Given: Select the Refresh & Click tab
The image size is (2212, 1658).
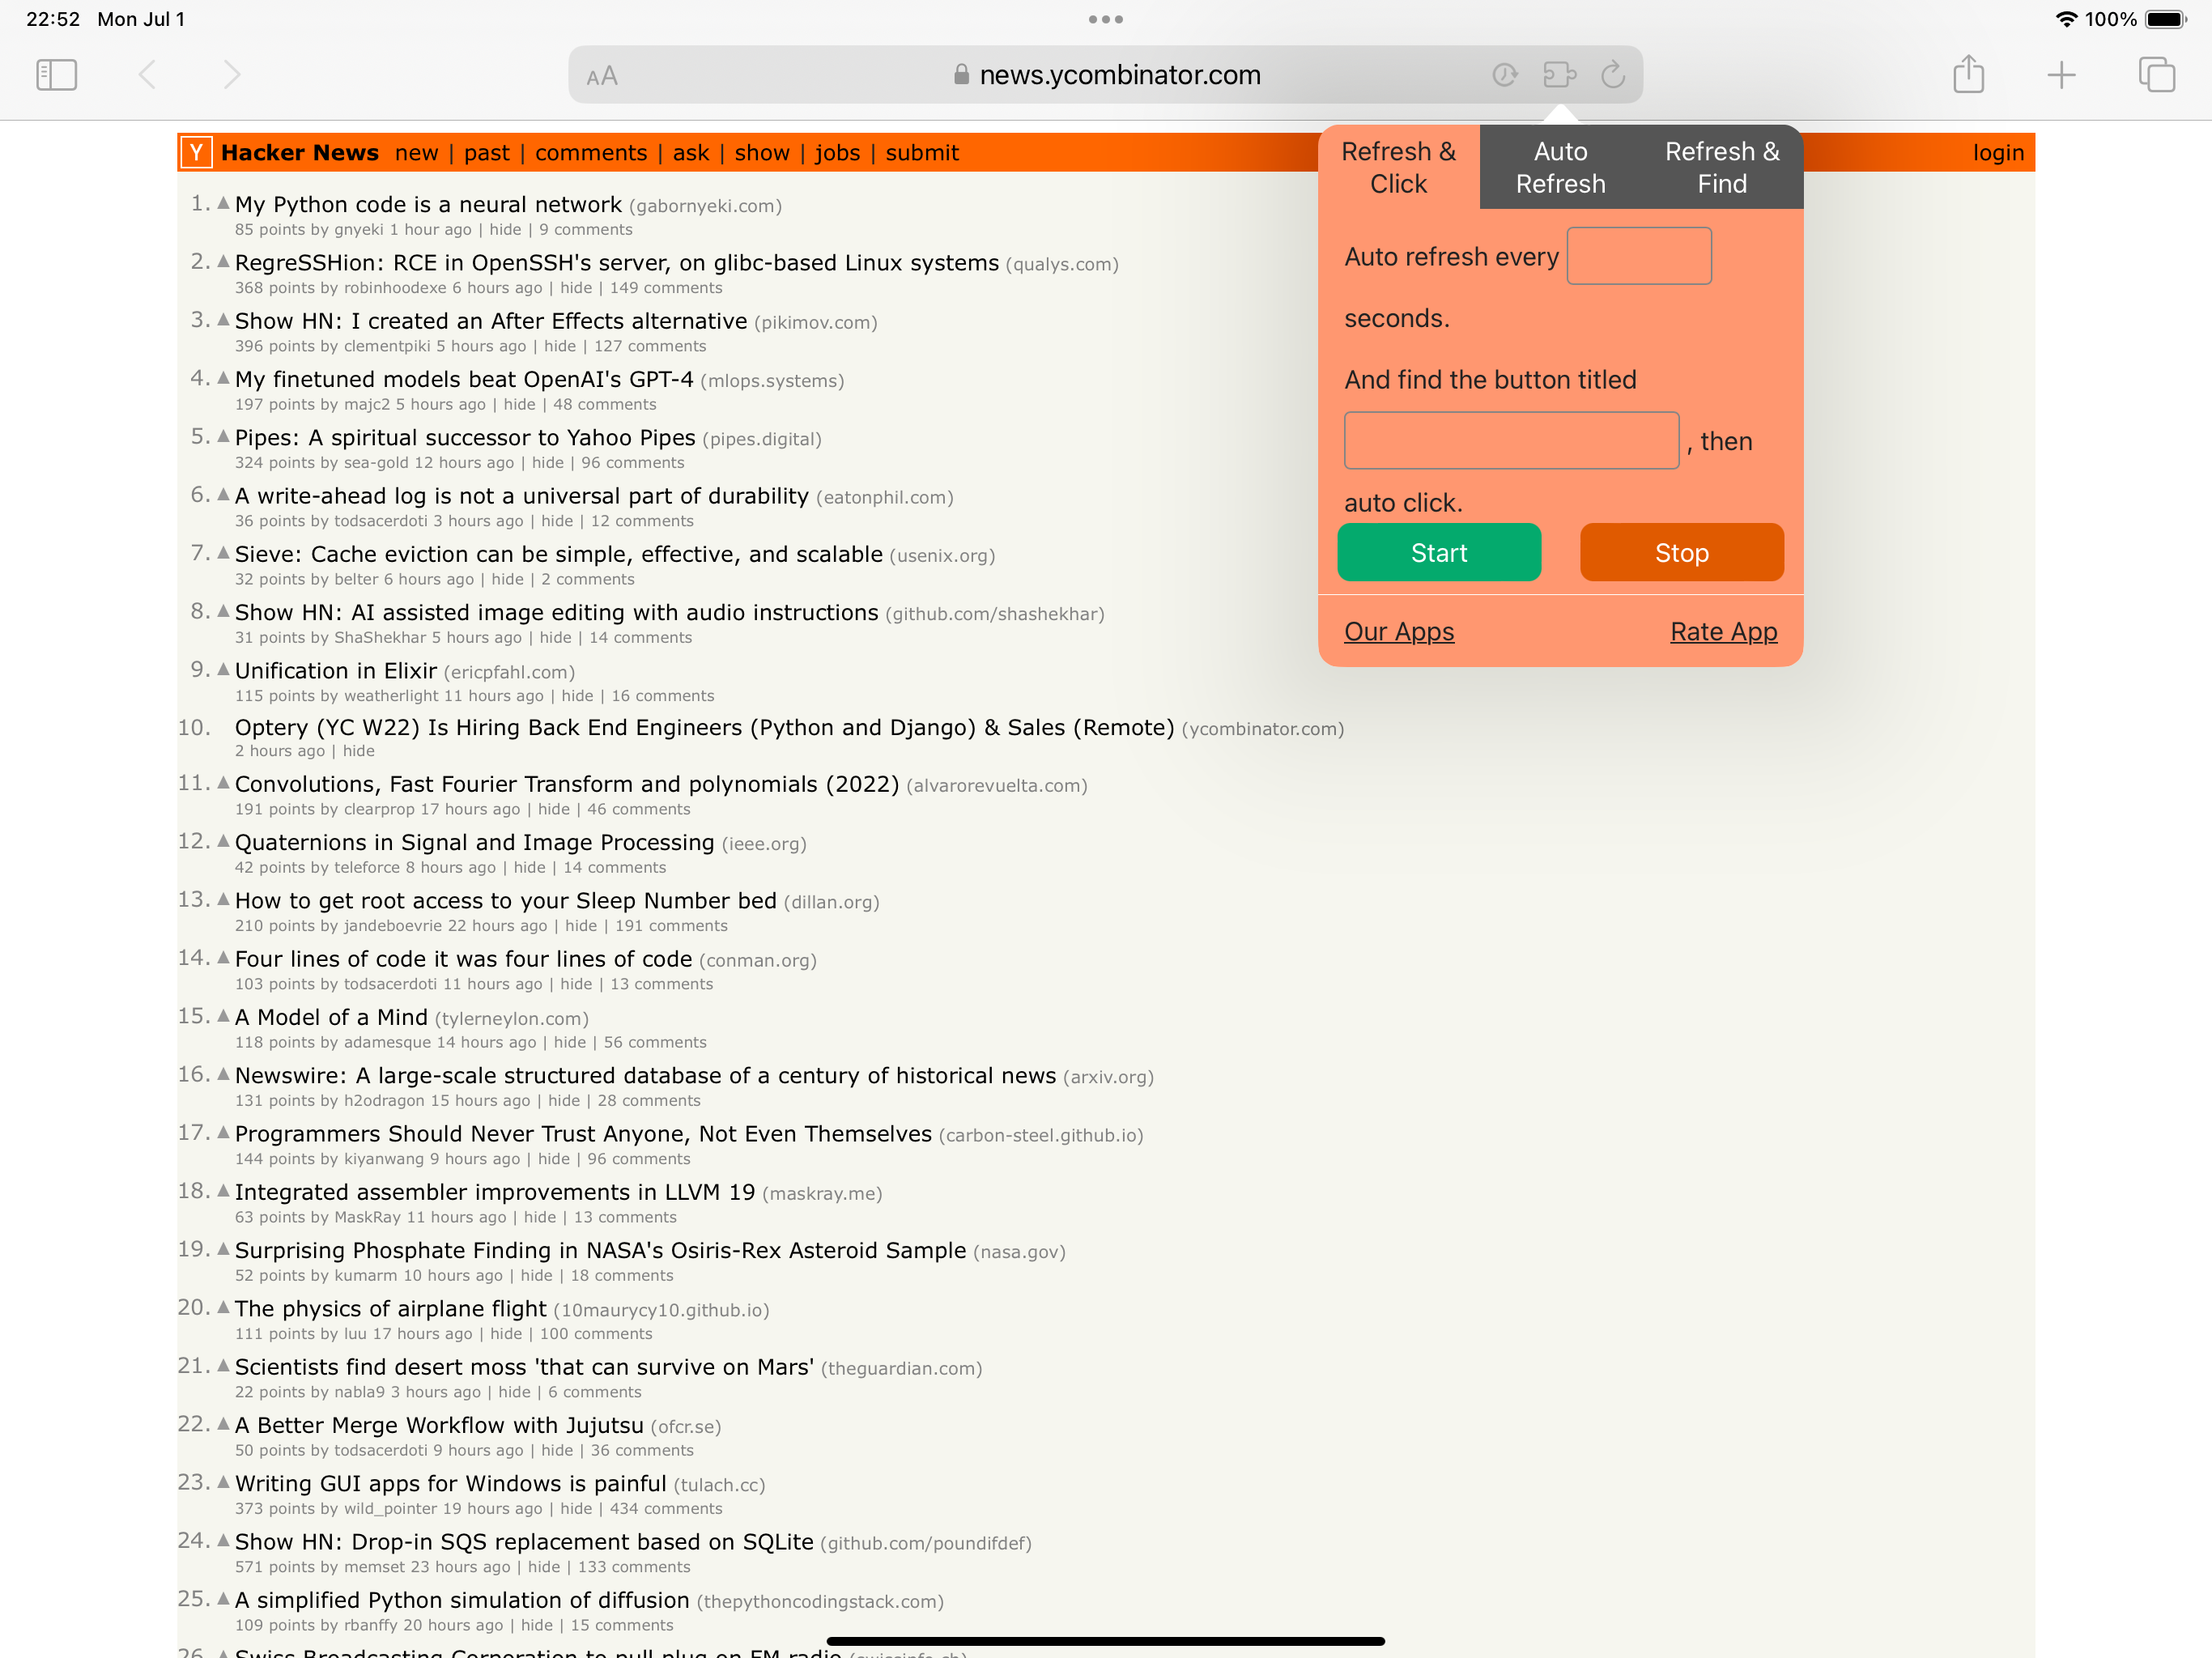Looking at the screenshot, I should (1398, 167).
